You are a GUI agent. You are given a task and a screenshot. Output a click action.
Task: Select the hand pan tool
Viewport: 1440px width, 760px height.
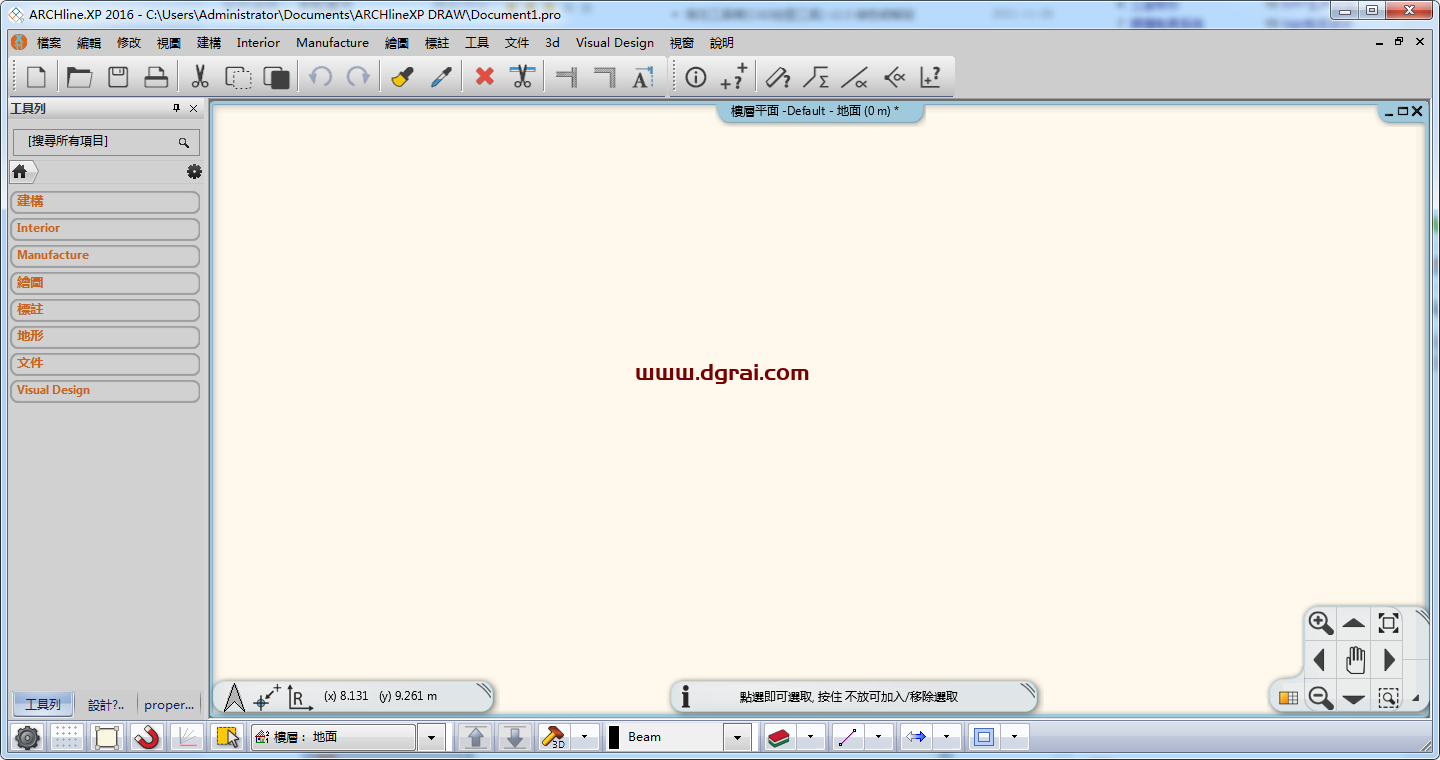1355,660
